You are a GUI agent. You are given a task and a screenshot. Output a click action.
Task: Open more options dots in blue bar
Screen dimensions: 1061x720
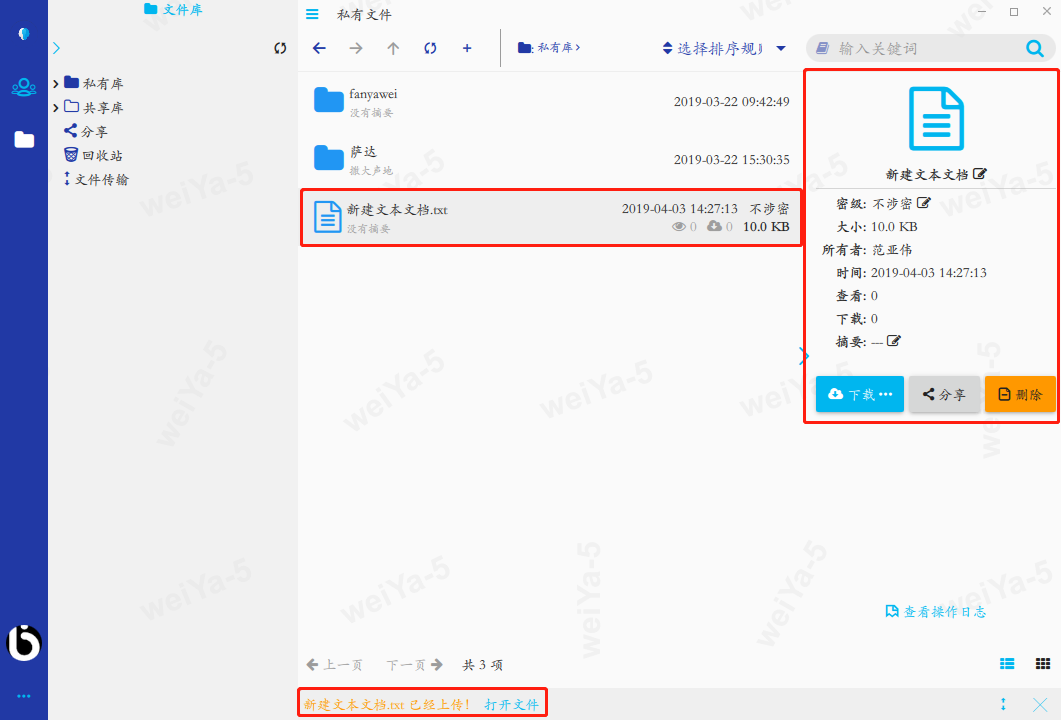coord(24,696)
